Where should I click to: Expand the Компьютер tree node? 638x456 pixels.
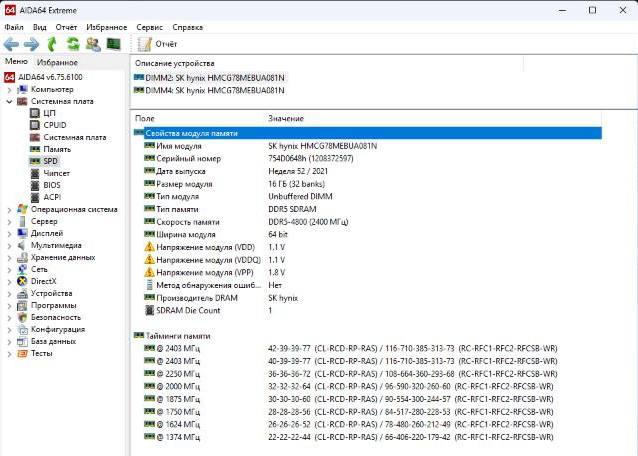tap(9, 89)
